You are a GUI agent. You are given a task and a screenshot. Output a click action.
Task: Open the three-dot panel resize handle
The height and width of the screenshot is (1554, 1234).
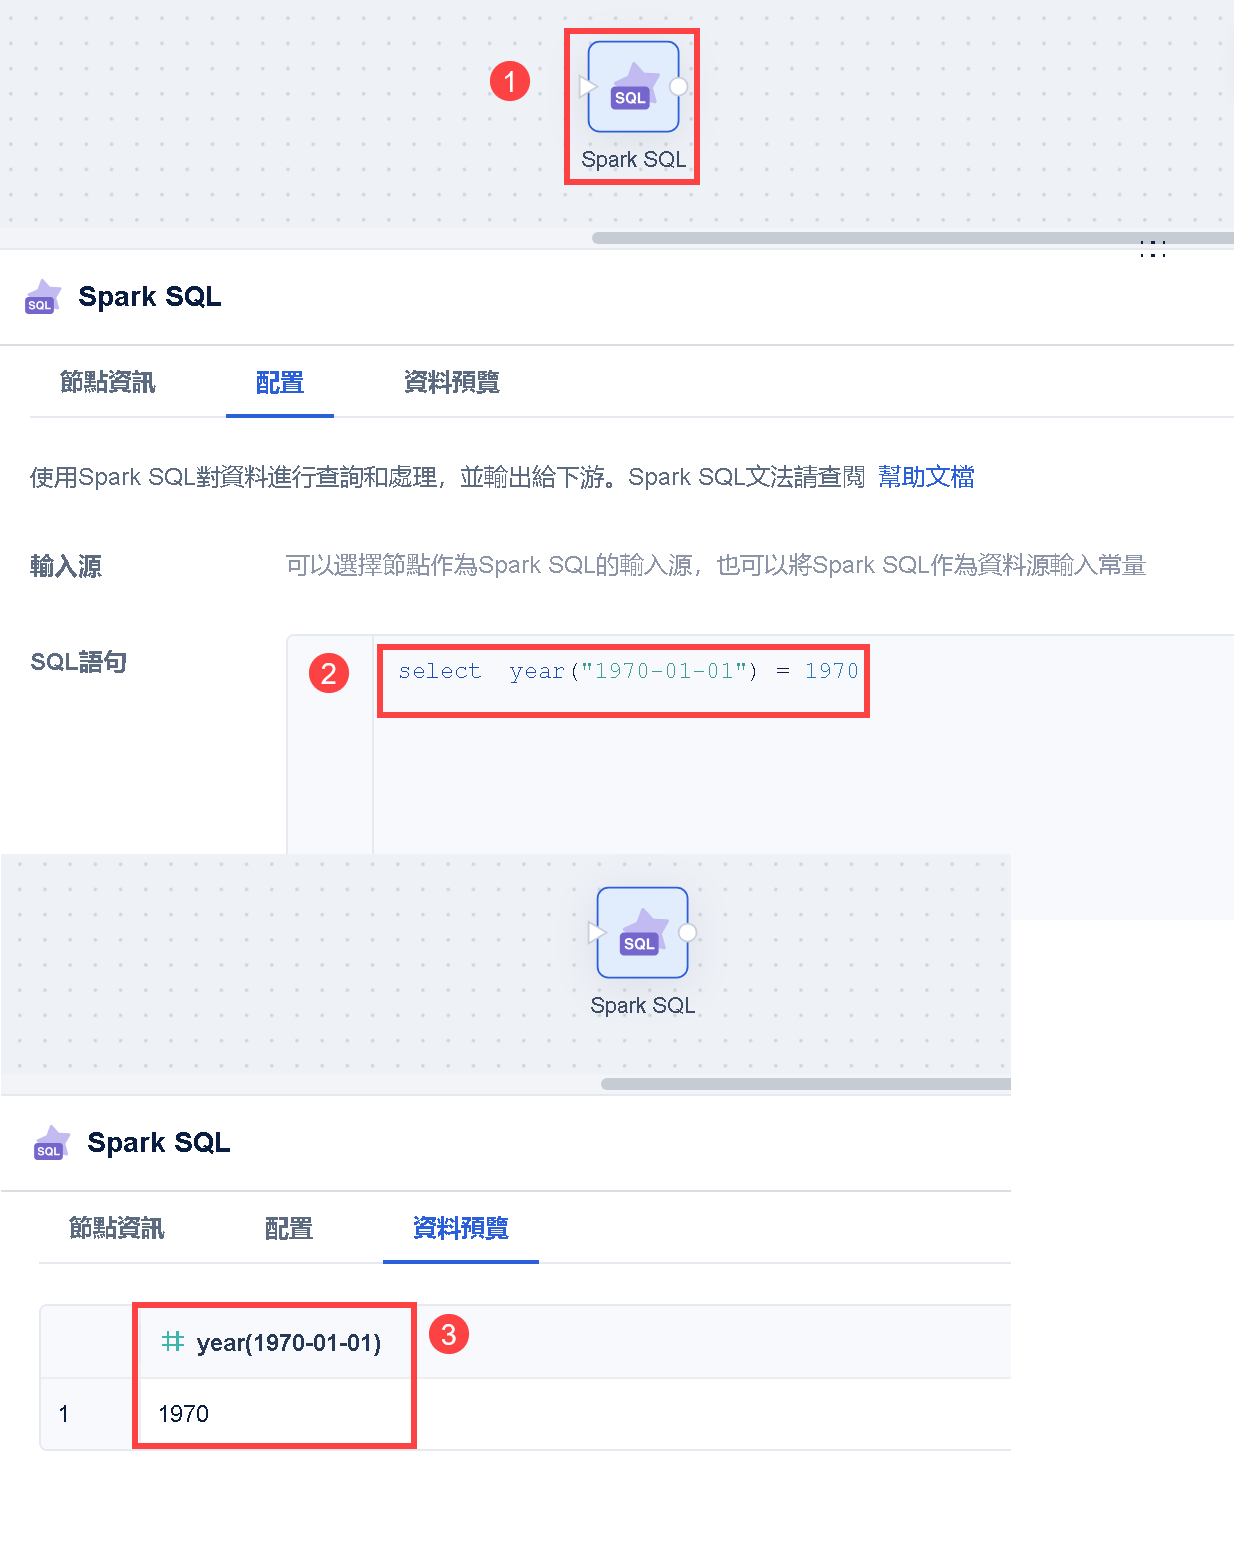[1153, 249]
